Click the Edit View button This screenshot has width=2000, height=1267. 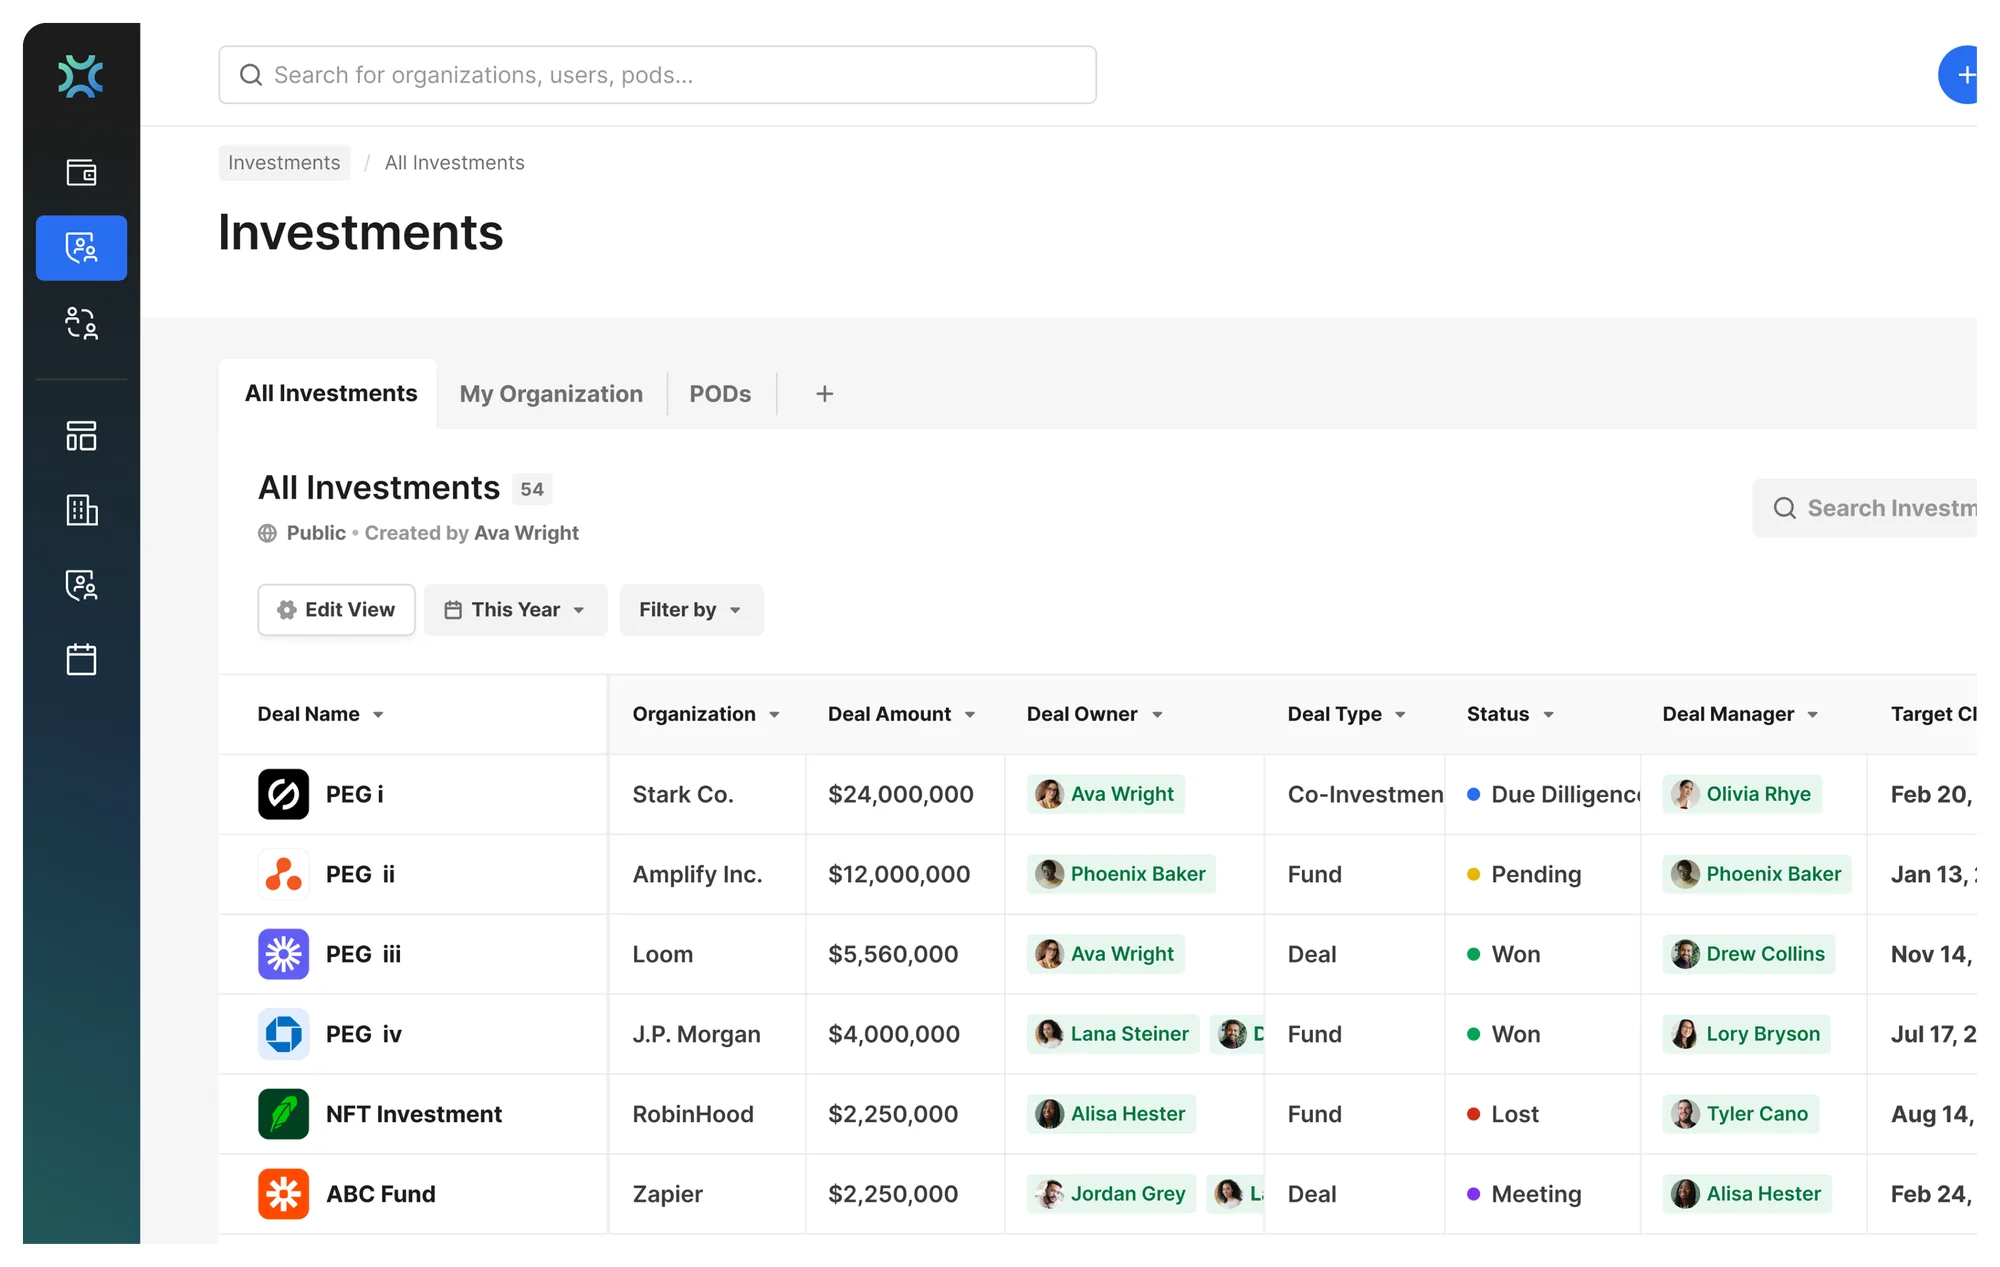pyautogui.click(x=336, y=610)
